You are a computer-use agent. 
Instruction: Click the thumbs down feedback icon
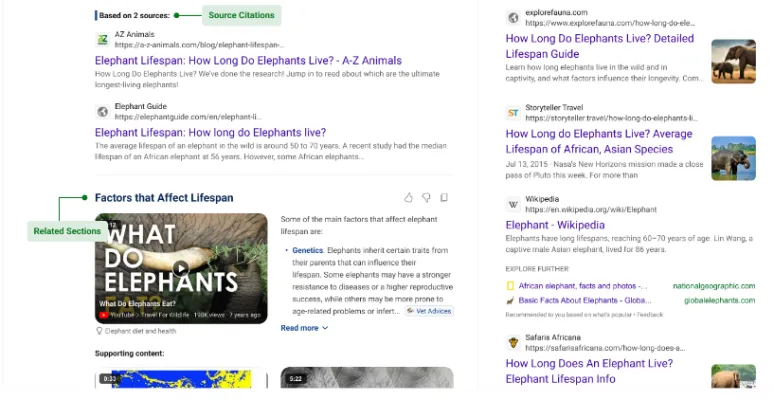point(426,198)
